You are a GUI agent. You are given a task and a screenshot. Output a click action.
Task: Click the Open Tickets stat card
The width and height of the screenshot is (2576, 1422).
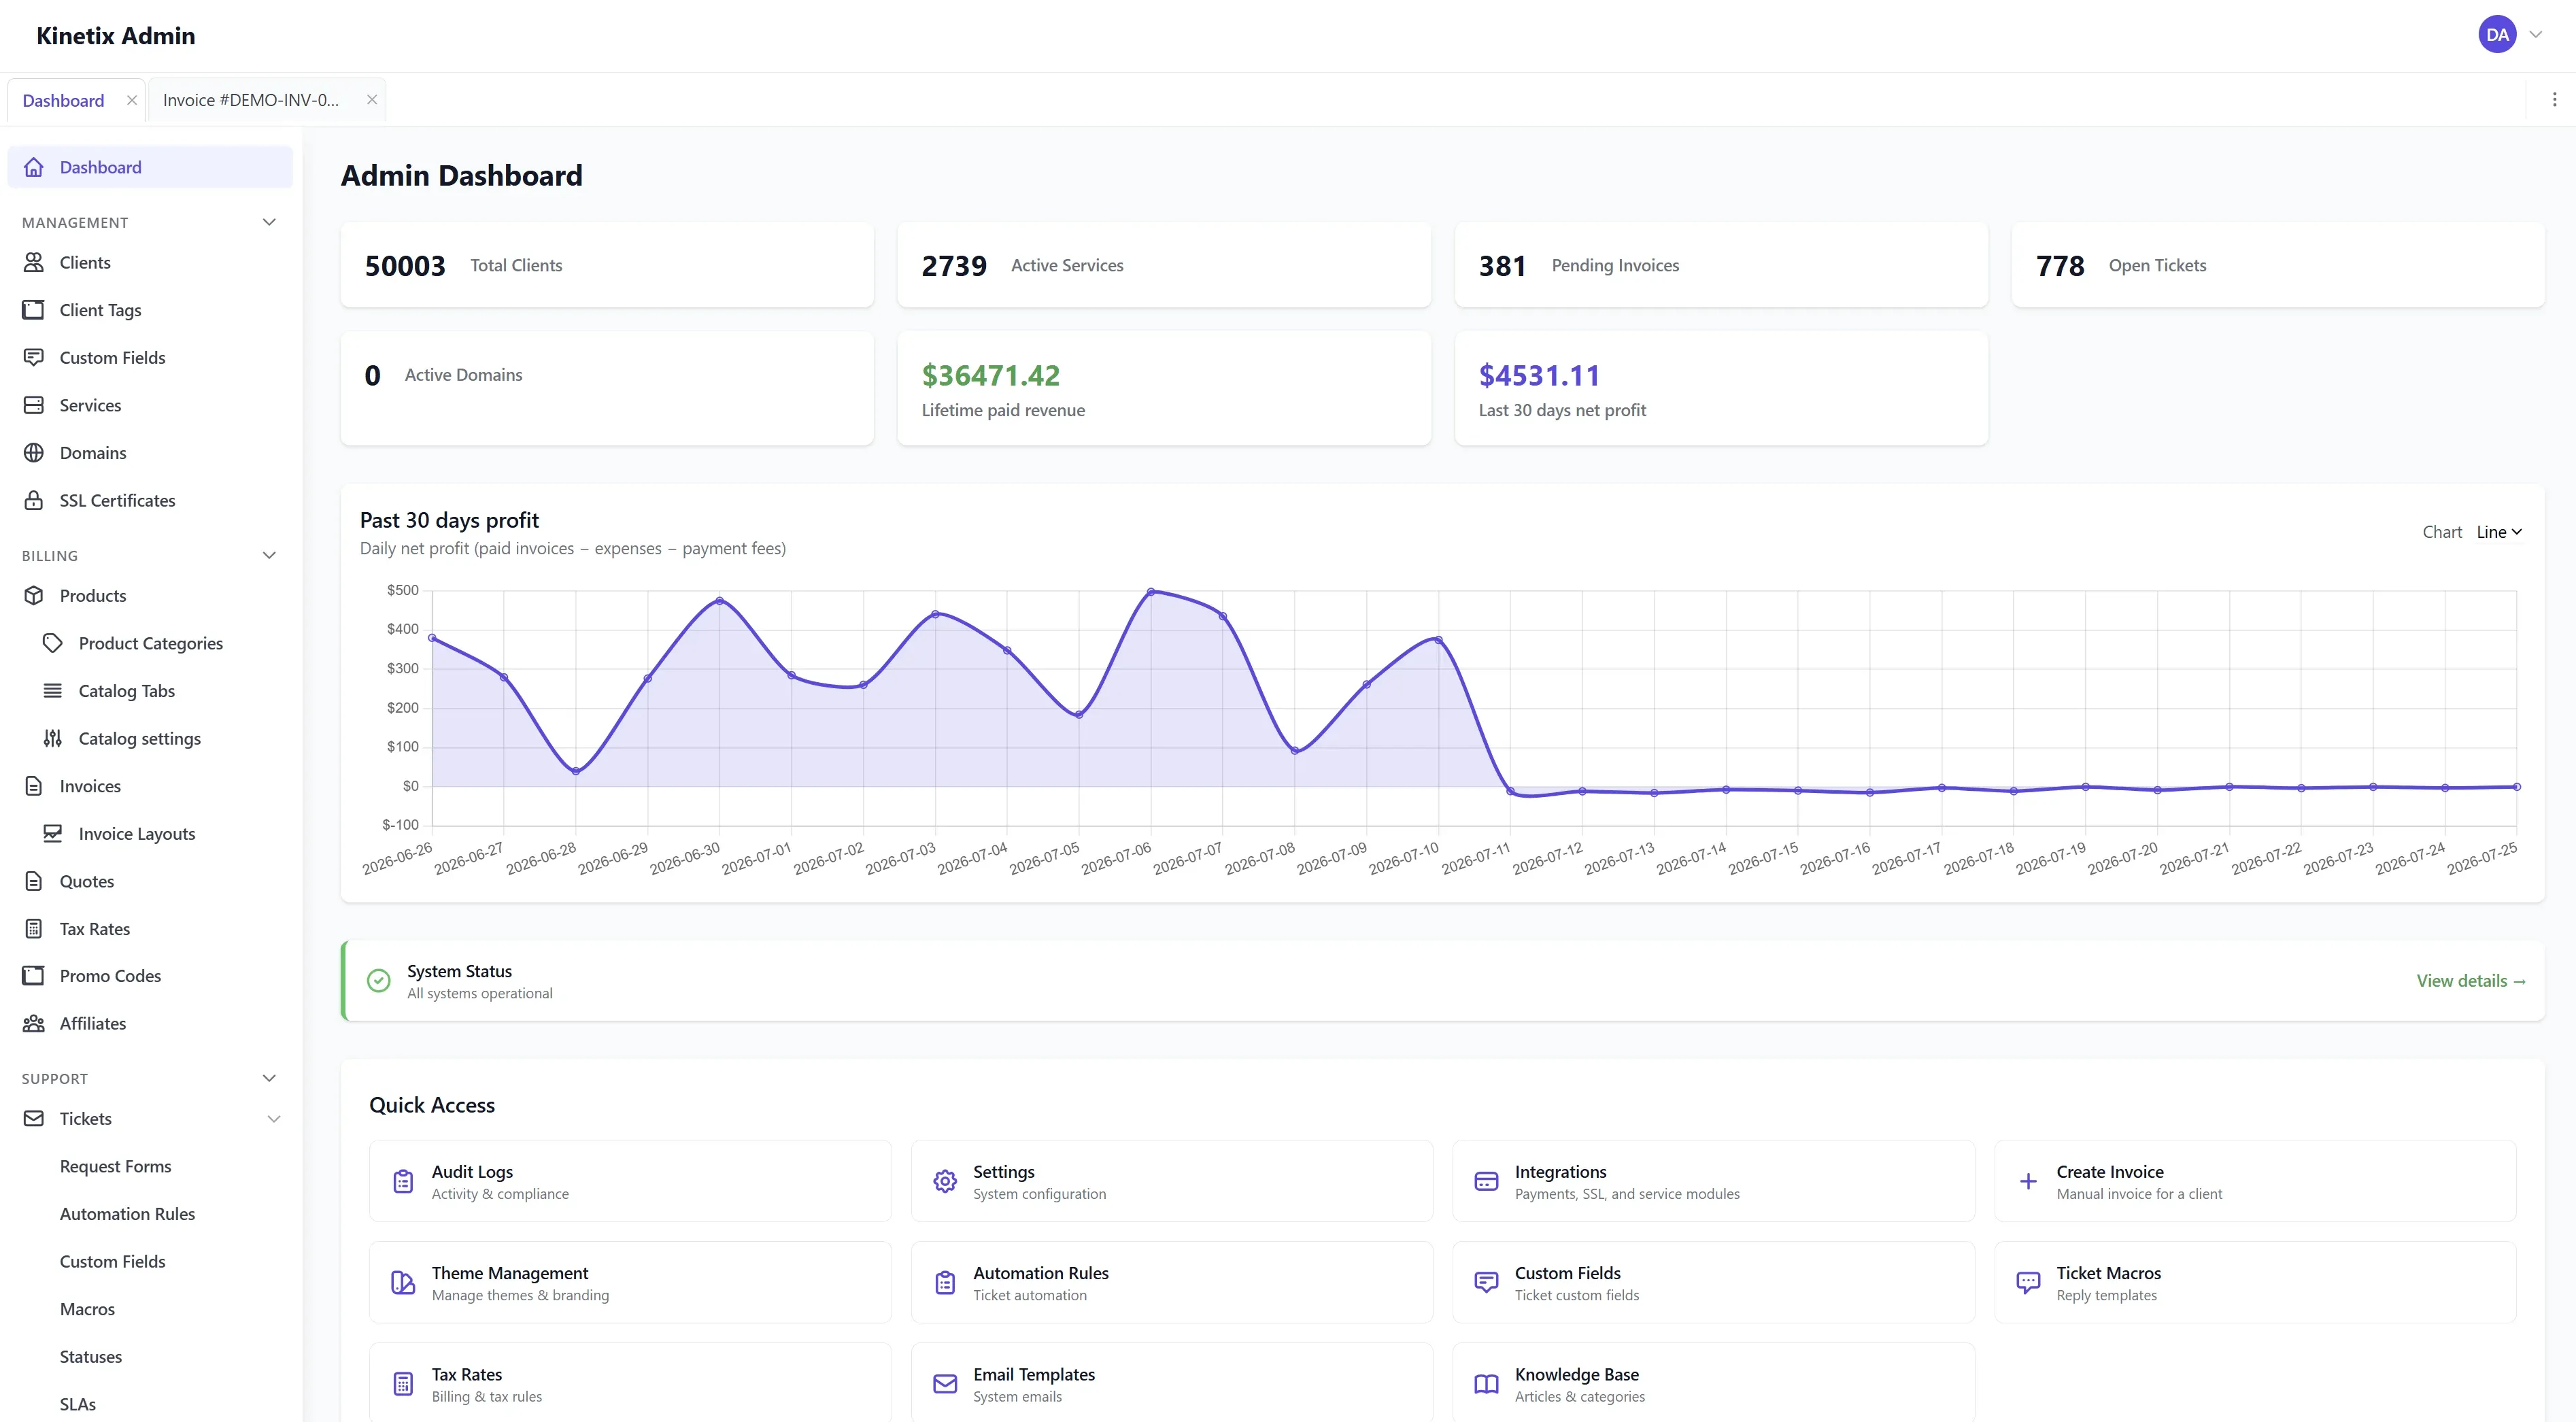tap(2278, 265)
